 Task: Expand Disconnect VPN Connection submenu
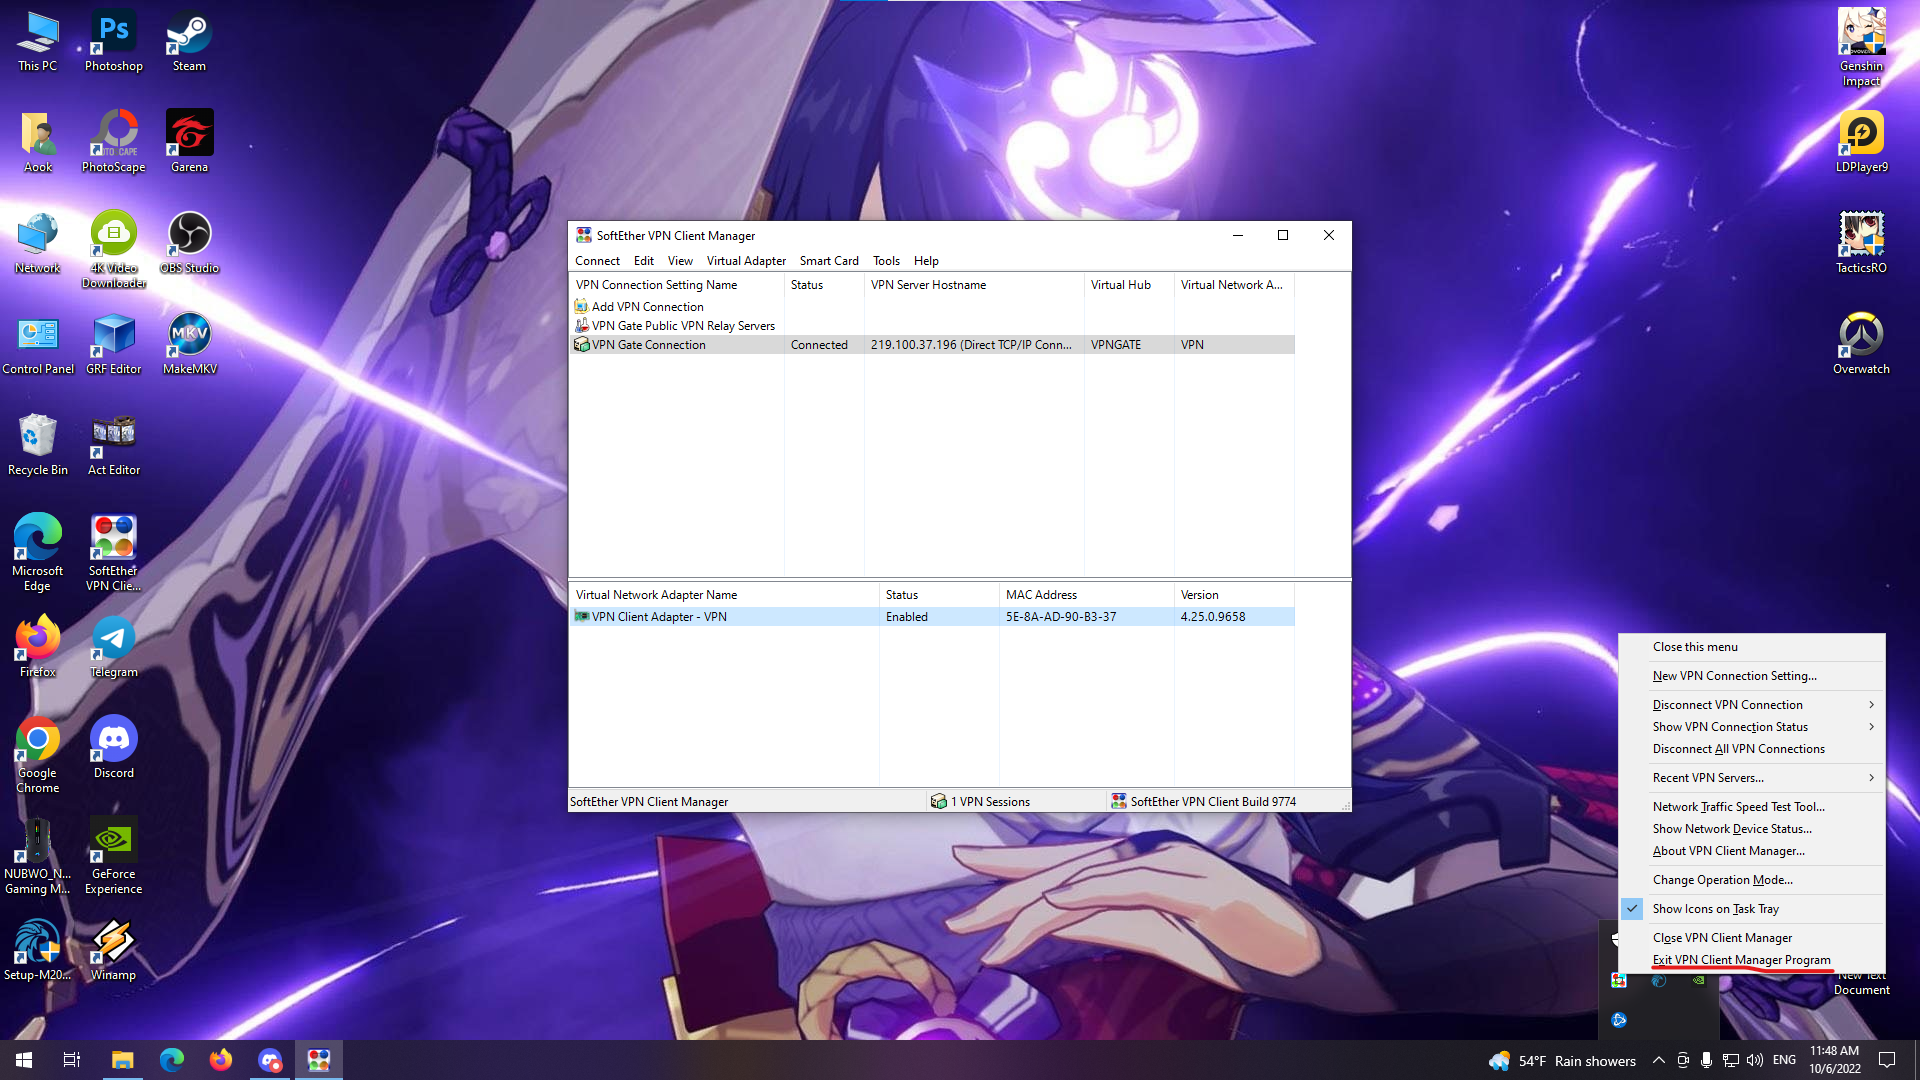click(1752, 705)
